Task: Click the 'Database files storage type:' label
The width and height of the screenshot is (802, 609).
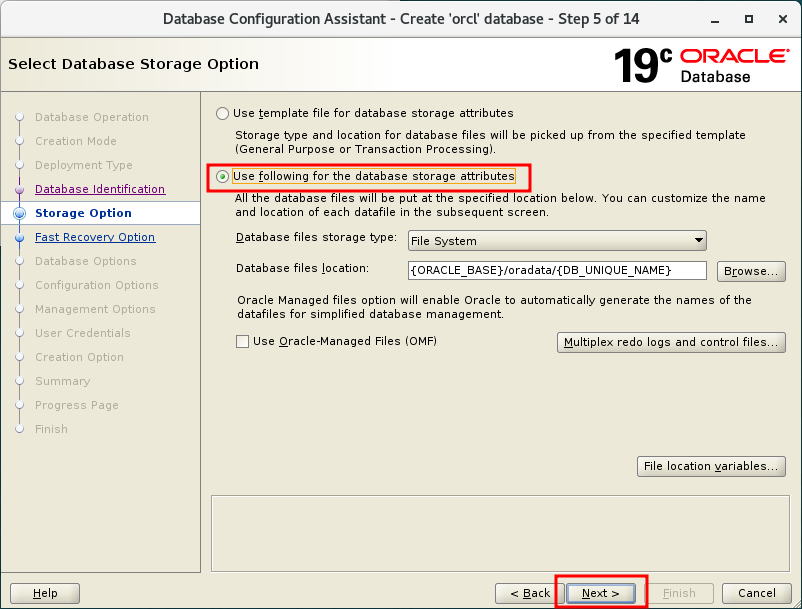Action: click(x=316, y=237)
